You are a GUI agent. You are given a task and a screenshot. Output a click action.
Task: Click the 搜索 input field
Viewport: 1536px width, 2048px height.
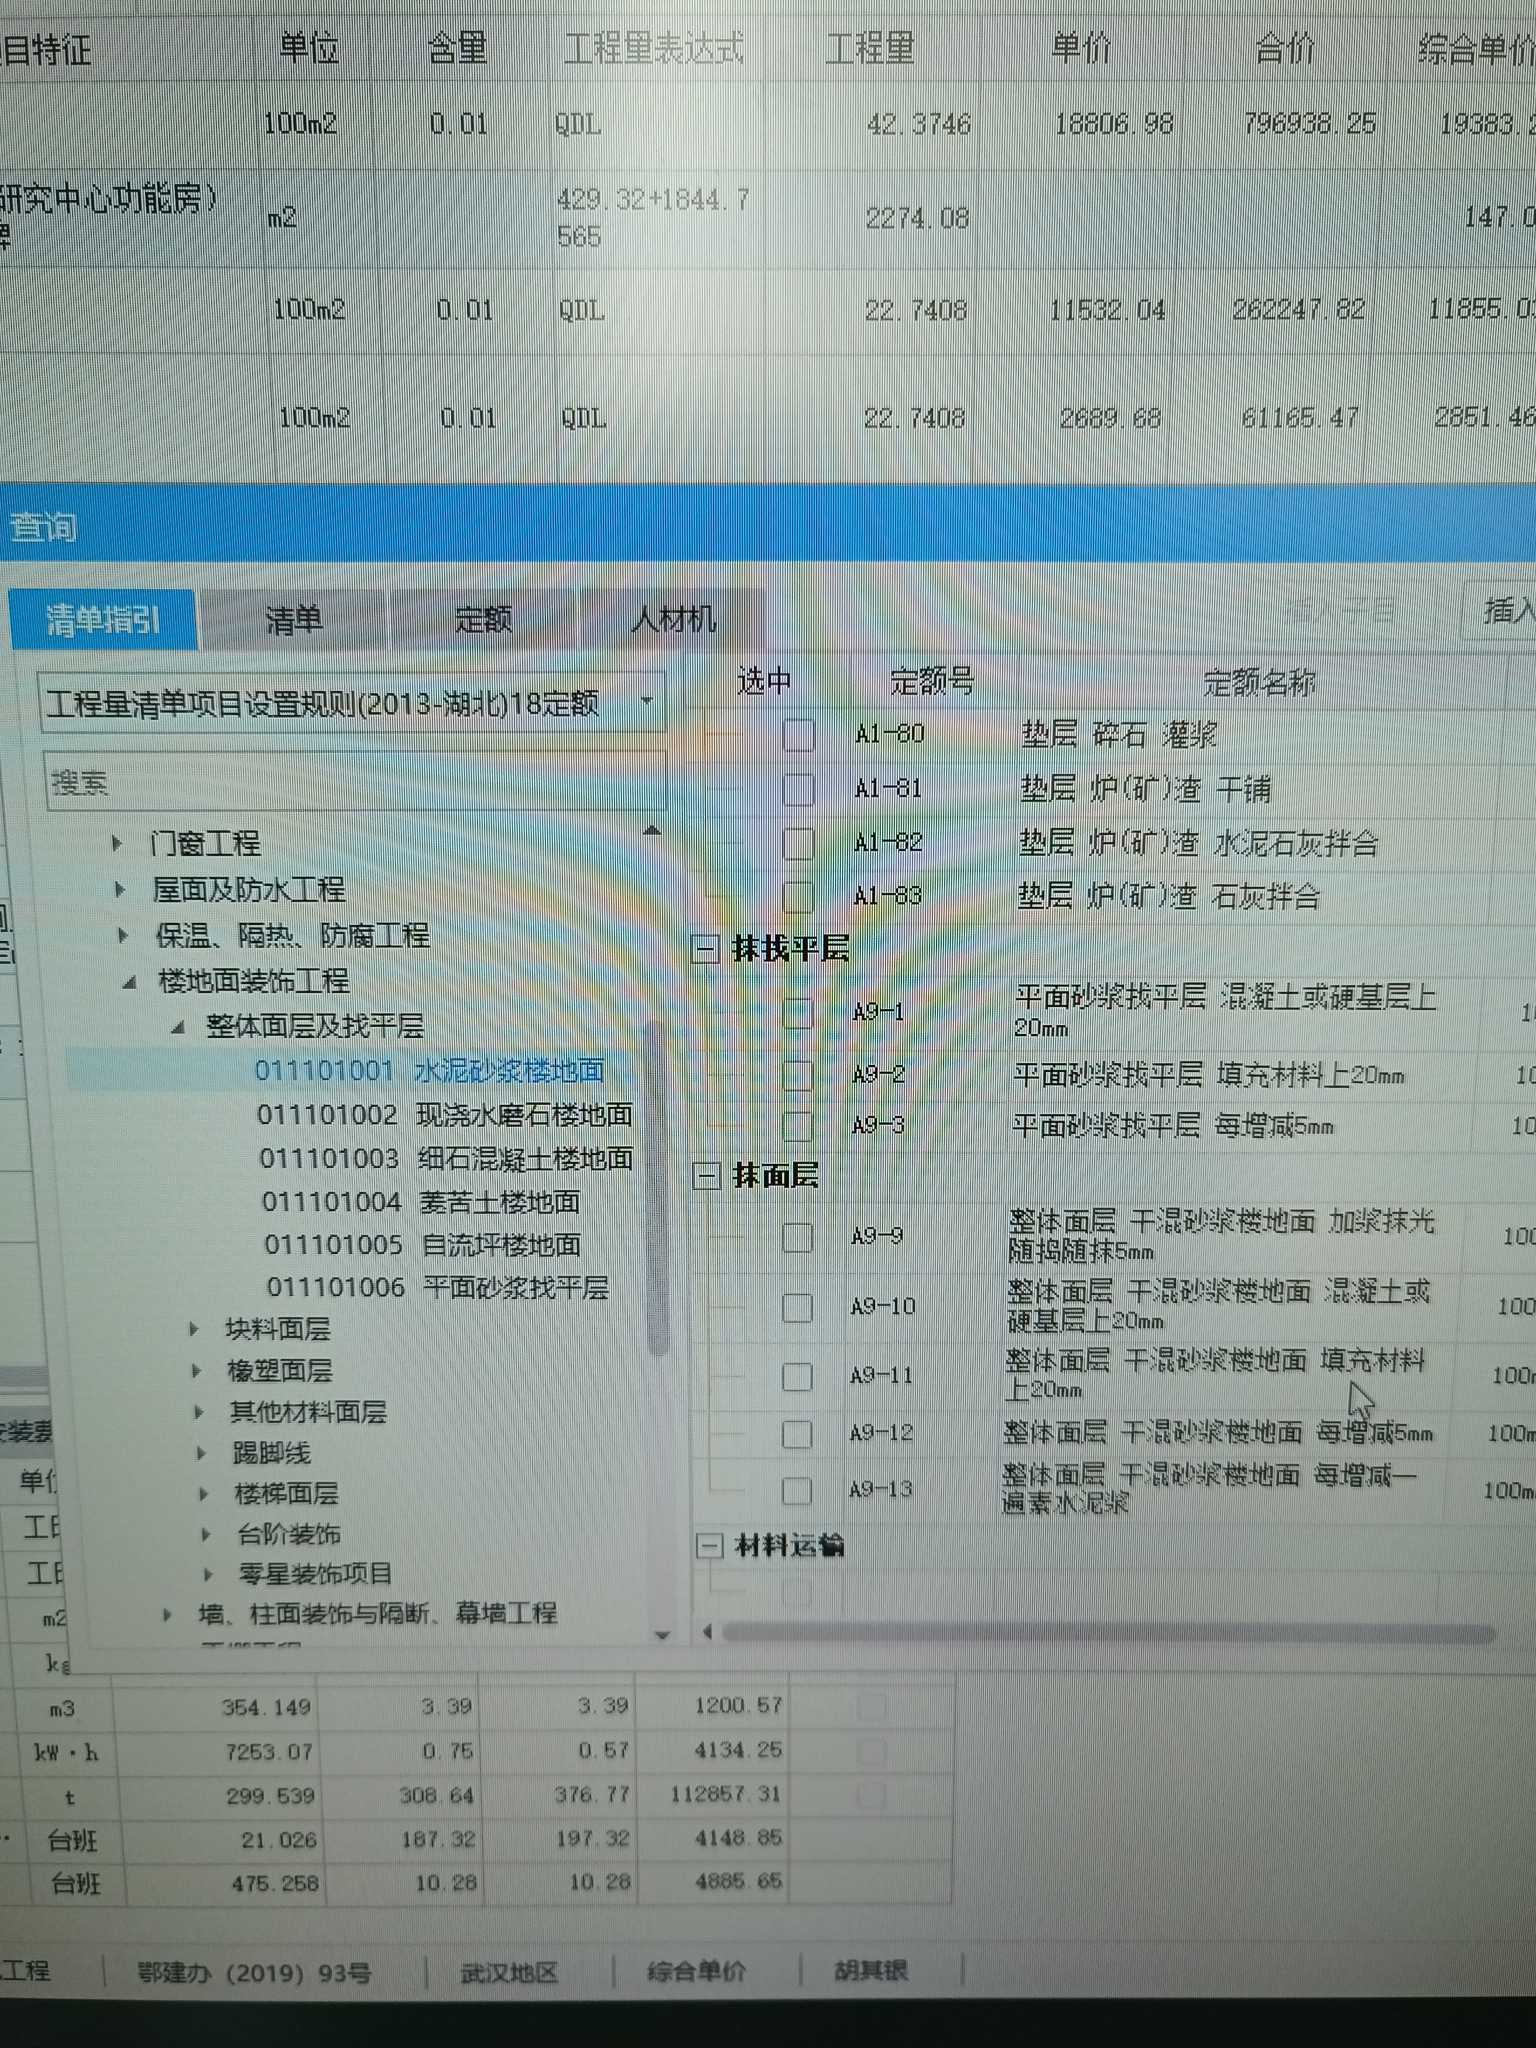point(355,782)
